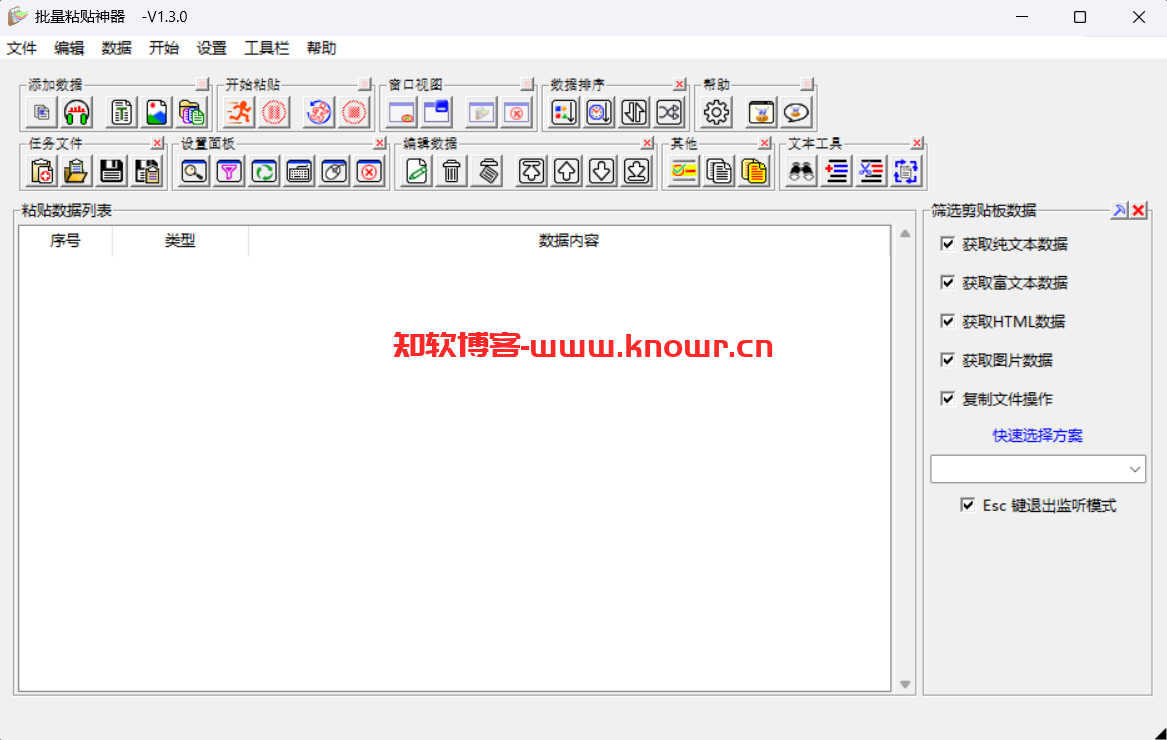Click the shuffle random order icon
The image size is (1167, 740).
click(669, 112)
